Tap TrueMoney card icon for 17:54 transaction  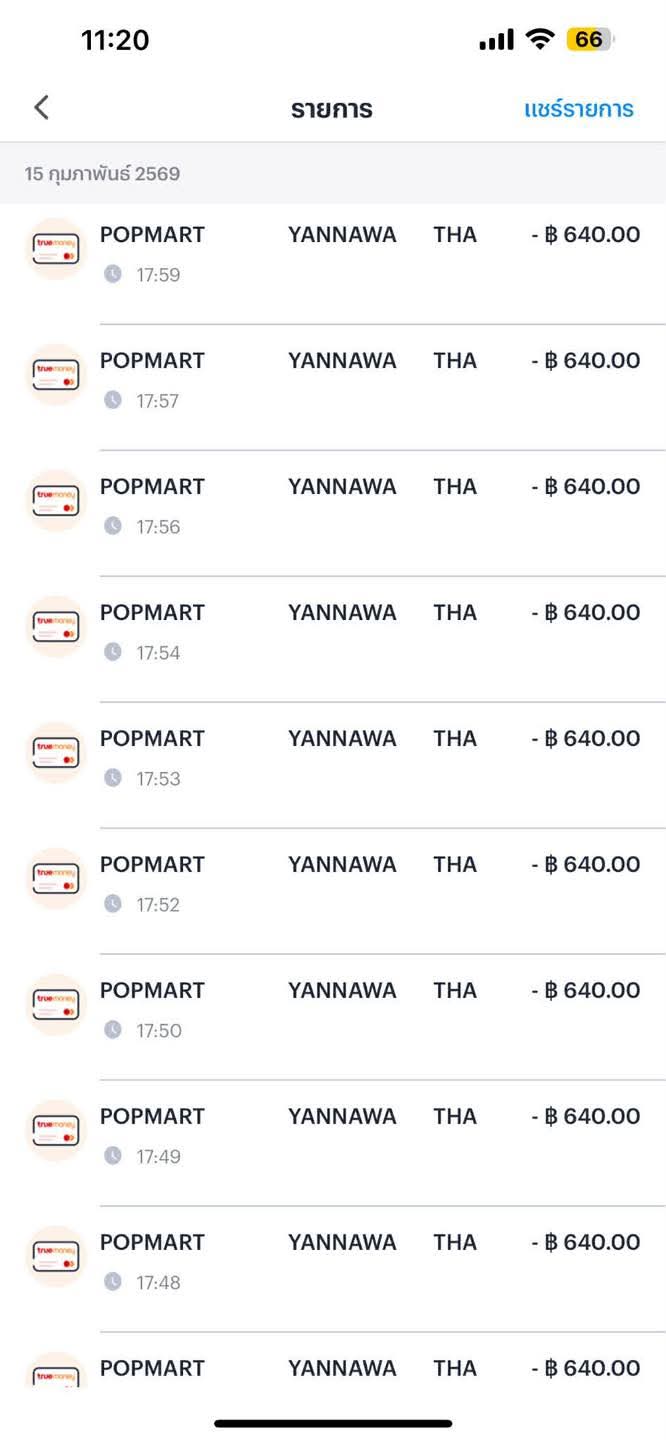tap(56, 626)
